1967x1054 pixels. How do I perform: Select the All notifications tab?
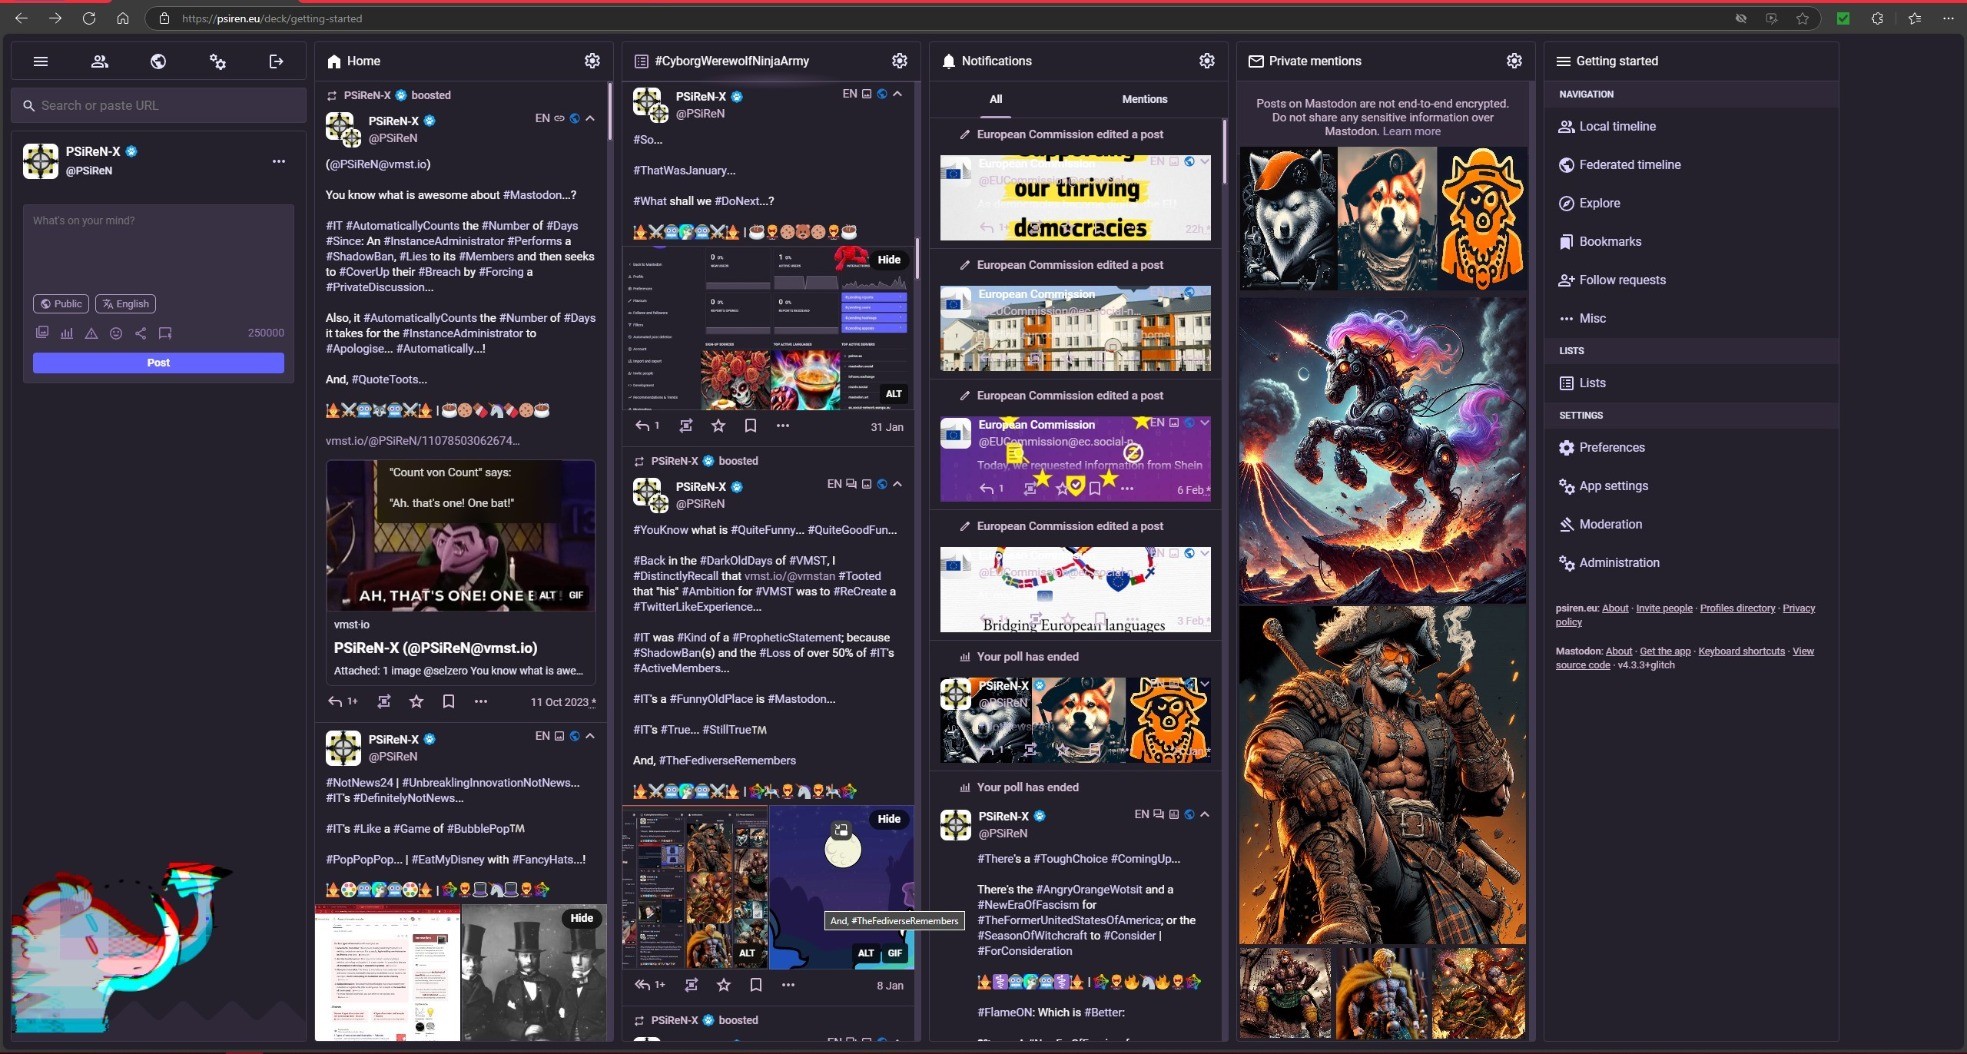pos(996,99)
